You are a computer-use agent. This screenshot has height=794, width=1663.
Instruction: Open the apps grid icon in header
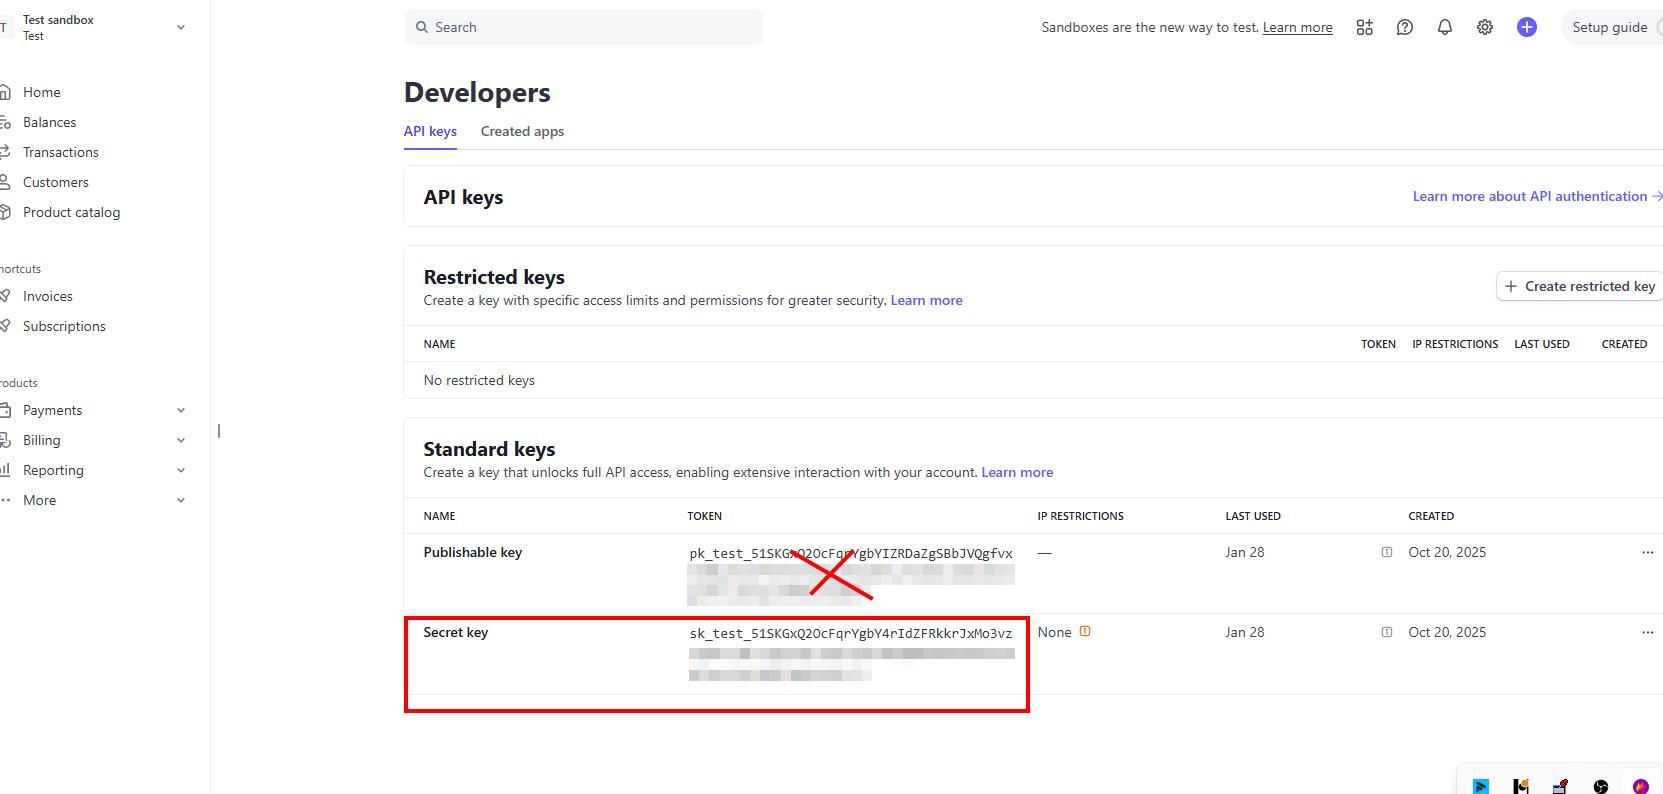coord(1364,27)
